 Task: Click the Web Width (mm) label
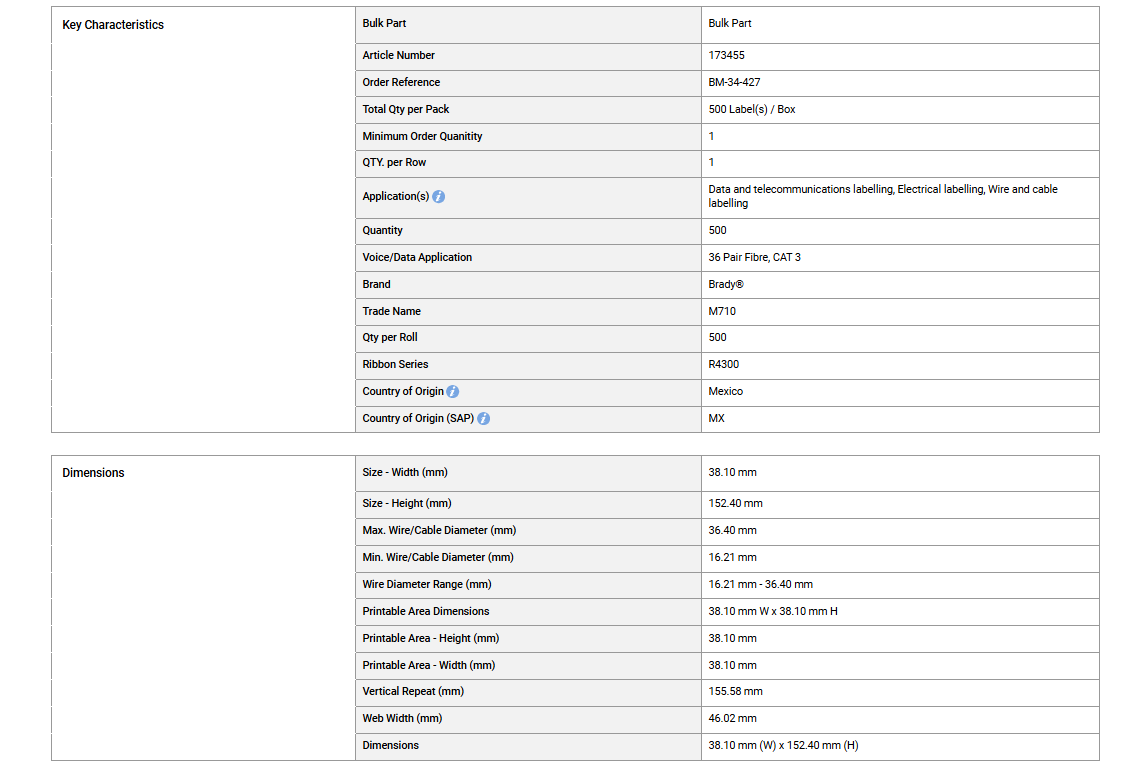[402, 719]
